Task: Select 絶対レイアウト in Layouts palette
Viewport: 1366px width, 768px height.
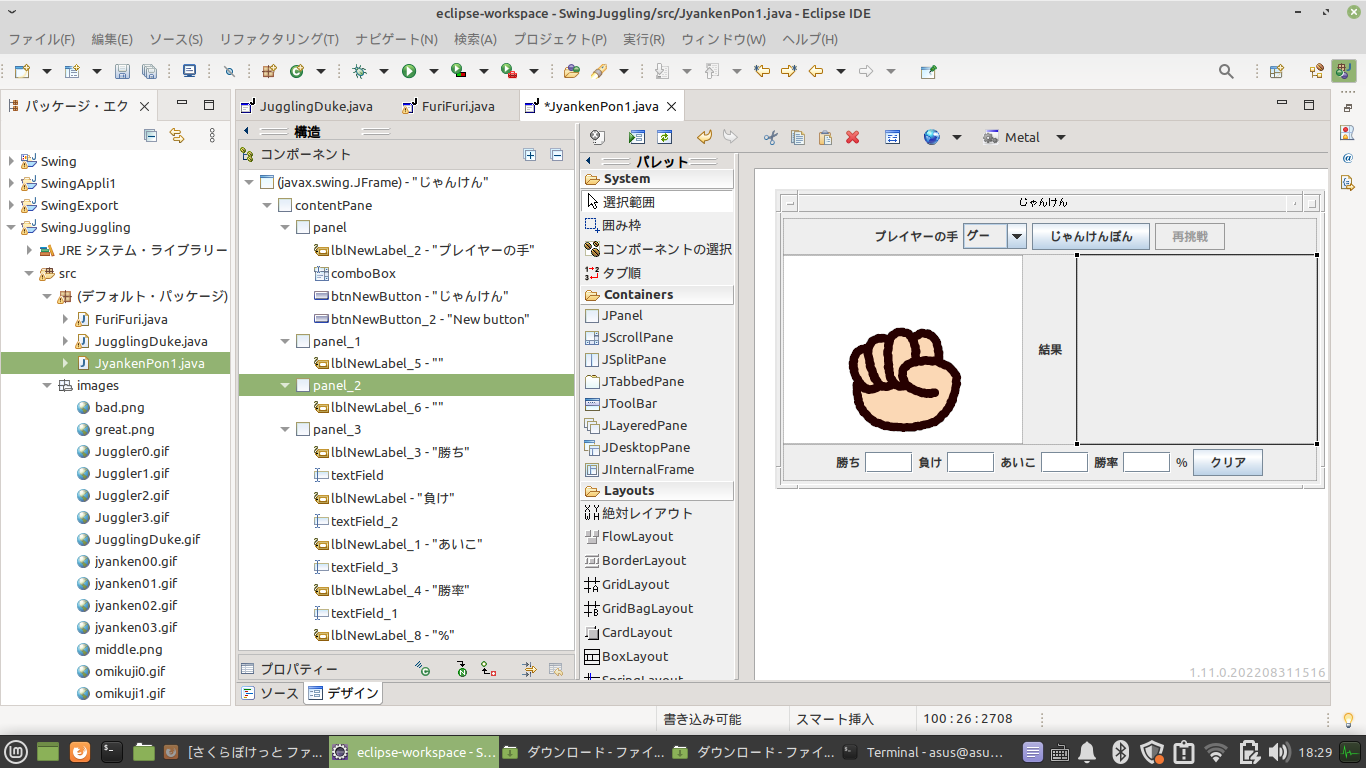Action: click(x=638, y=513)
